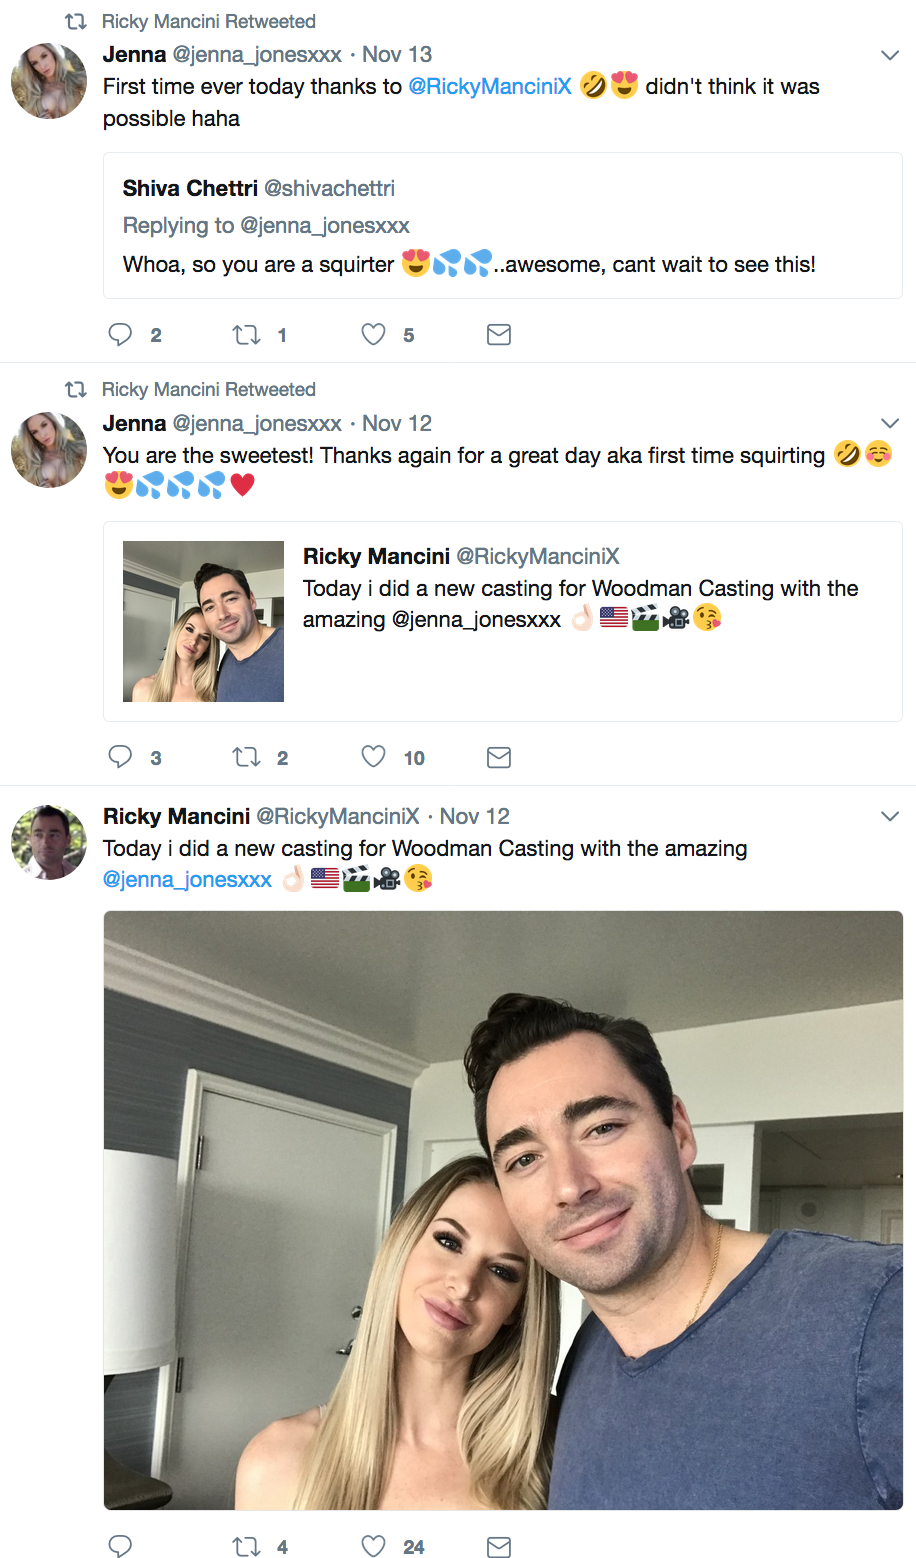Retweet Jenna's Nov 12 tweet

pos(246,757)
